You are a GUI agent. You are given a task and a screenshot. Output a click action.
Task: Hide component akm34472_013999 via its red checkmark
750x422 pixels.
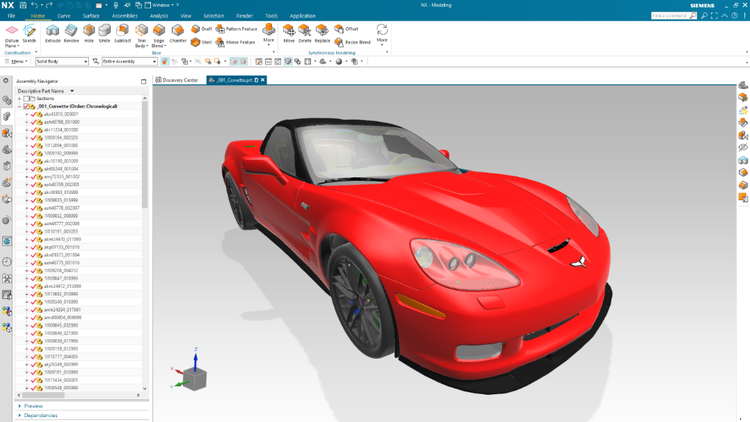pos(33,286)
